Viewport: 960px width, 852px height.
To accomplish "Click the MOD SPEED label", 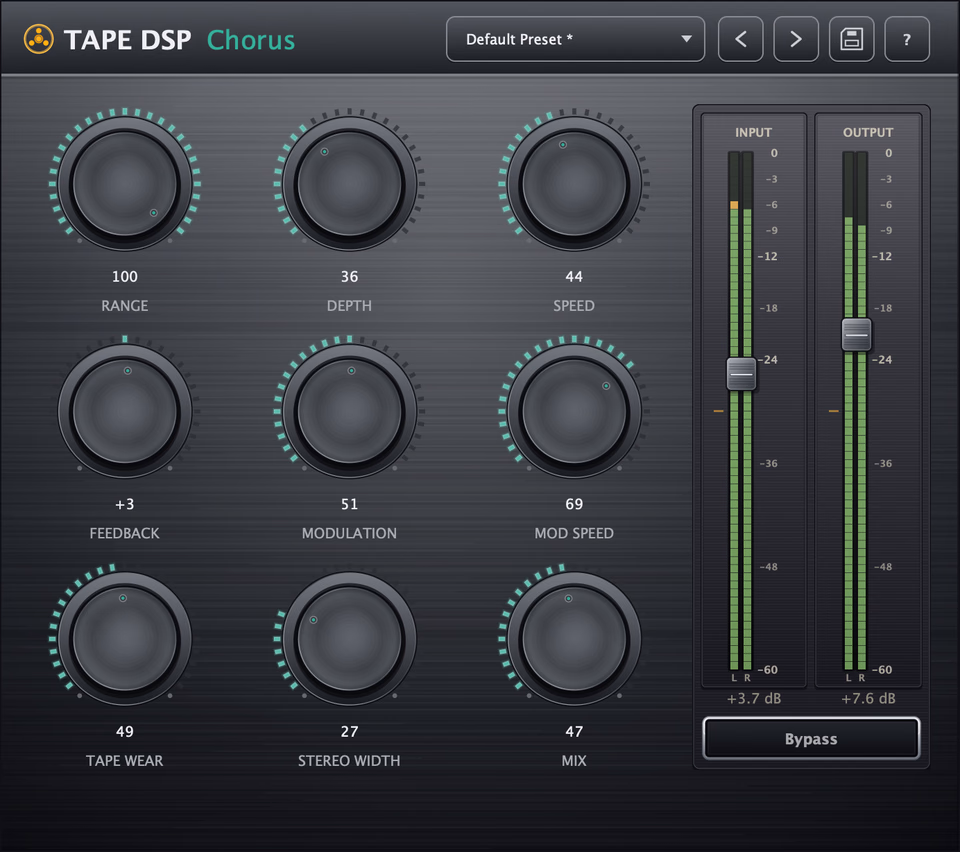I will coord(574,533).
